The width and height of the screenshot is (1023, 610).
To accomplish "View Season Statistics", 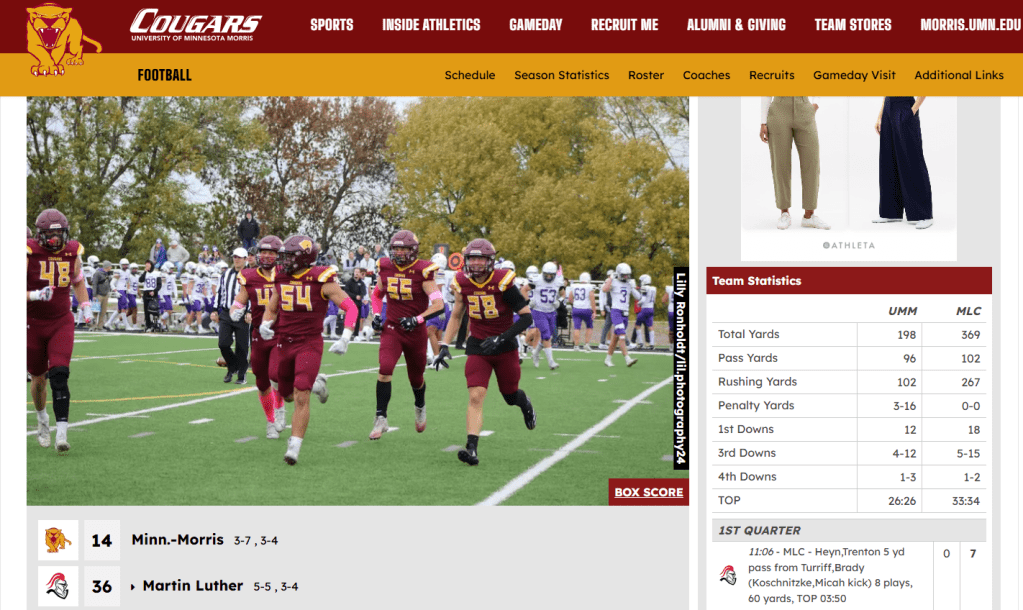I will point(562,75).
